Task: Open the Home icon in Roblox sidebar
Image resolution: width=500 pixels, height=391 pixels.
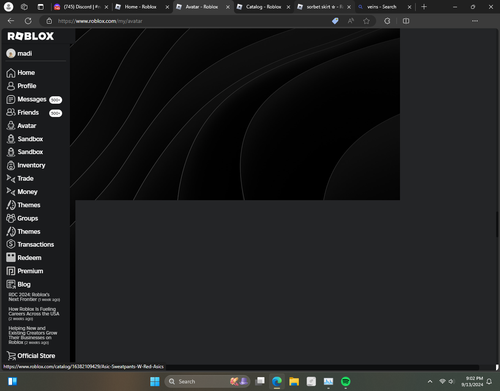Action: 11,73
